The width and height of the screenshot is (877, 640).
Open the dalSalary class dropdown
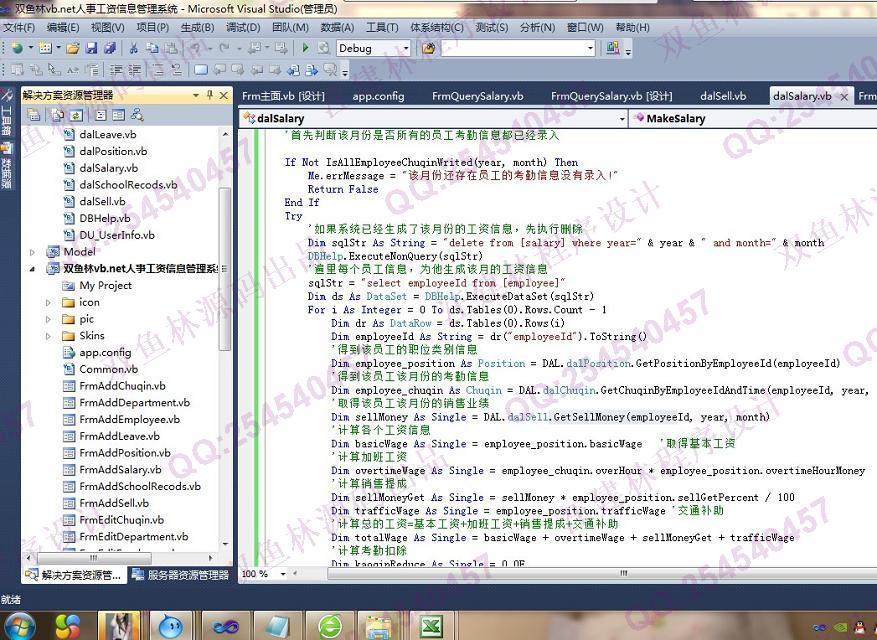pyautogui.click(x=622, y=119)
